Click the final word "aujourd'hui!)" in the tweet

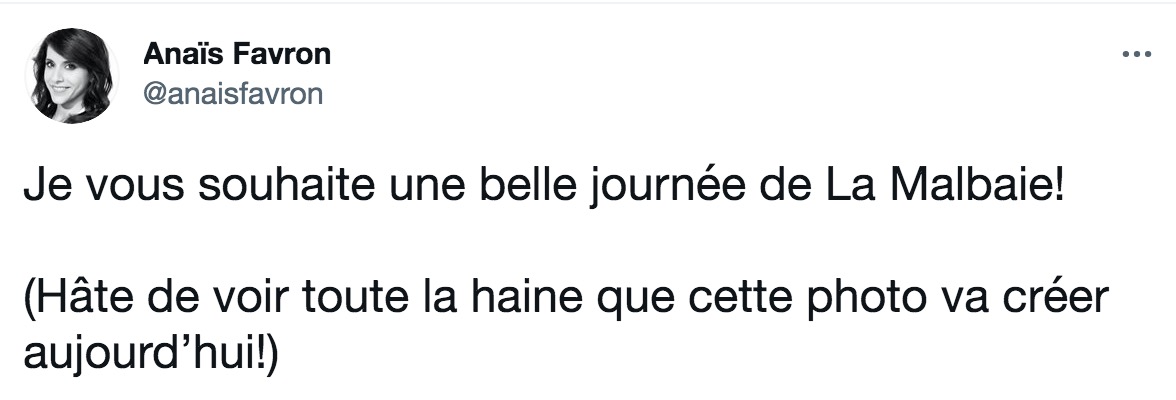coord(151,353)
